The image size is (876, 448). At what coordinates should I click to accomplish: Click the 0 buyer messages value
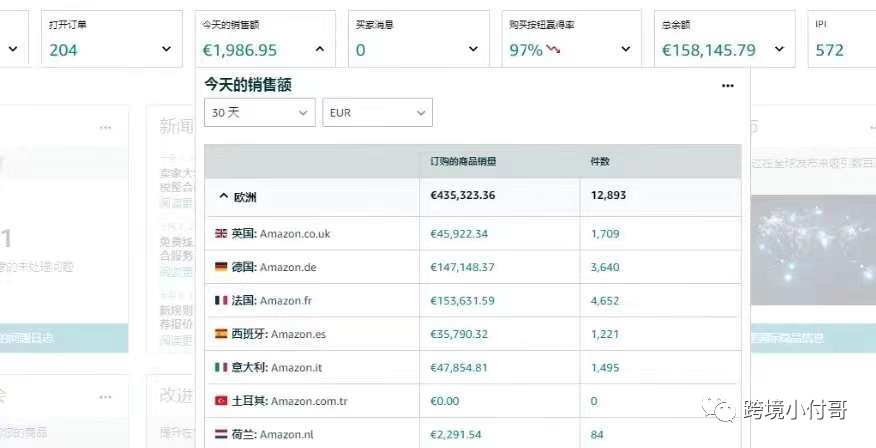(x=360, y=50)
